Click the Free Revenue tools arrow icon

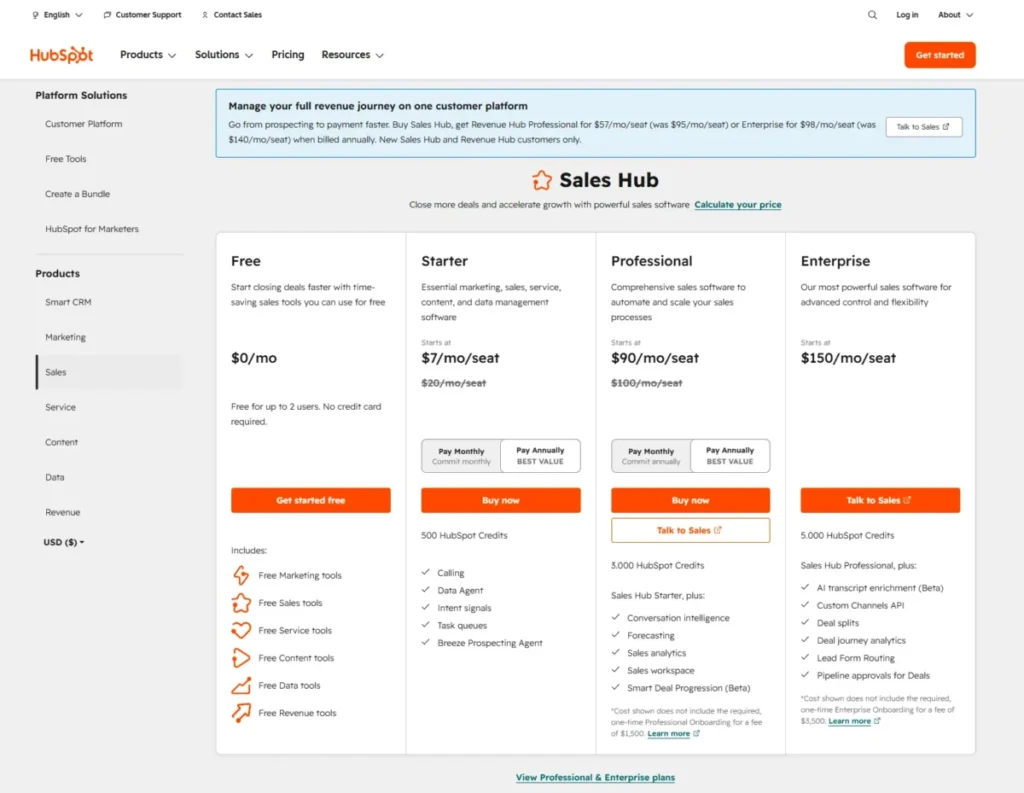pos(241,713)
